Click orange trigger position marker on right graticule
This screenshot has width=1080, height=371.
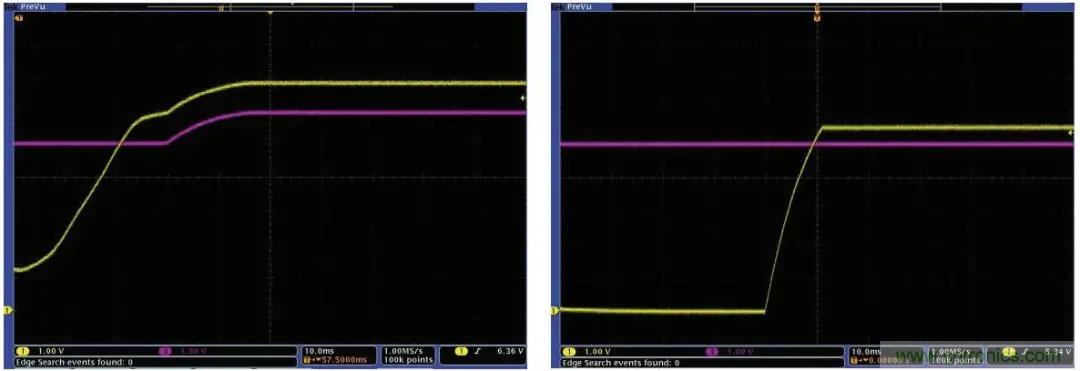(817, 17)
